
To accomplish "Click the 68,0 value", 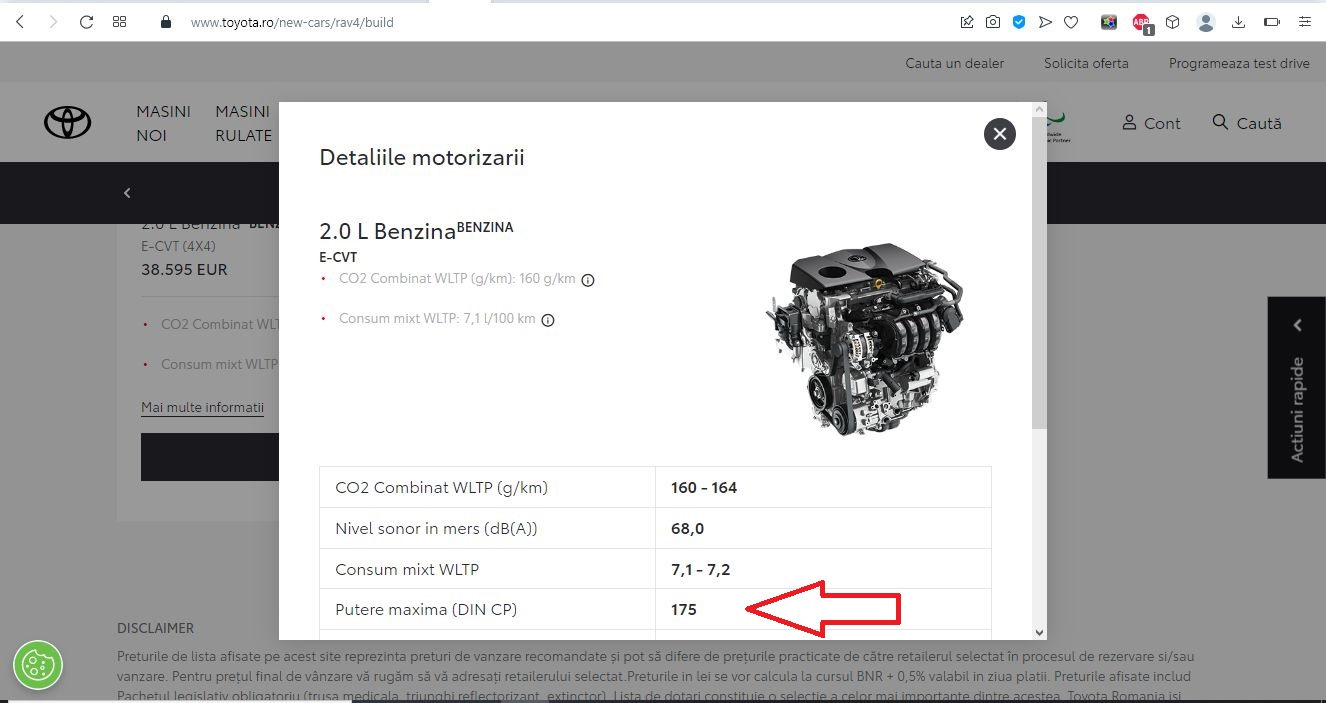I will pyautogui.click(x=687, y=529).
